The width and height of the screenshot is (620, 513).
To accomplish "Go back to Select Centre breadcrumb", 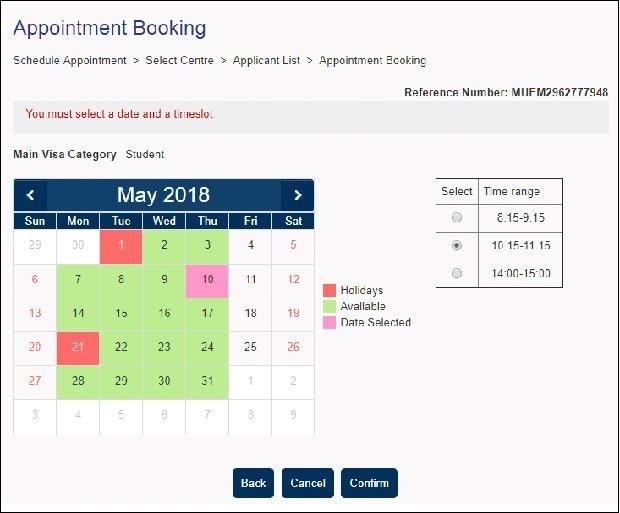I will pyautogui.click(x=180, y=61).
